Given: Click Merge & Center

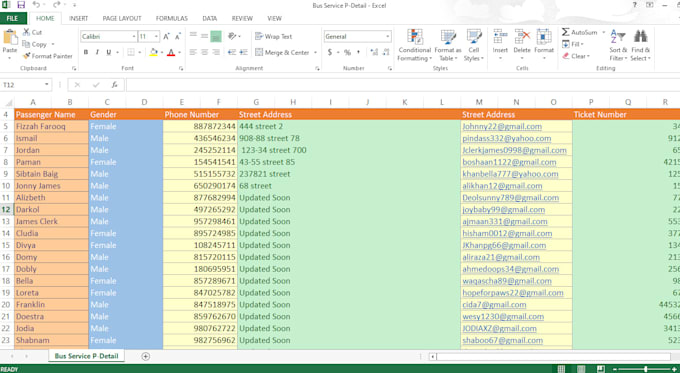Looking at the screenshot, I should tap(282, 52).
